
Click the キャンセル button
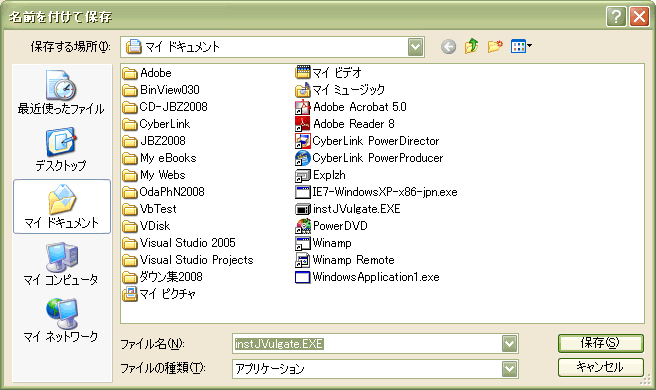click(x=600, y=367)
